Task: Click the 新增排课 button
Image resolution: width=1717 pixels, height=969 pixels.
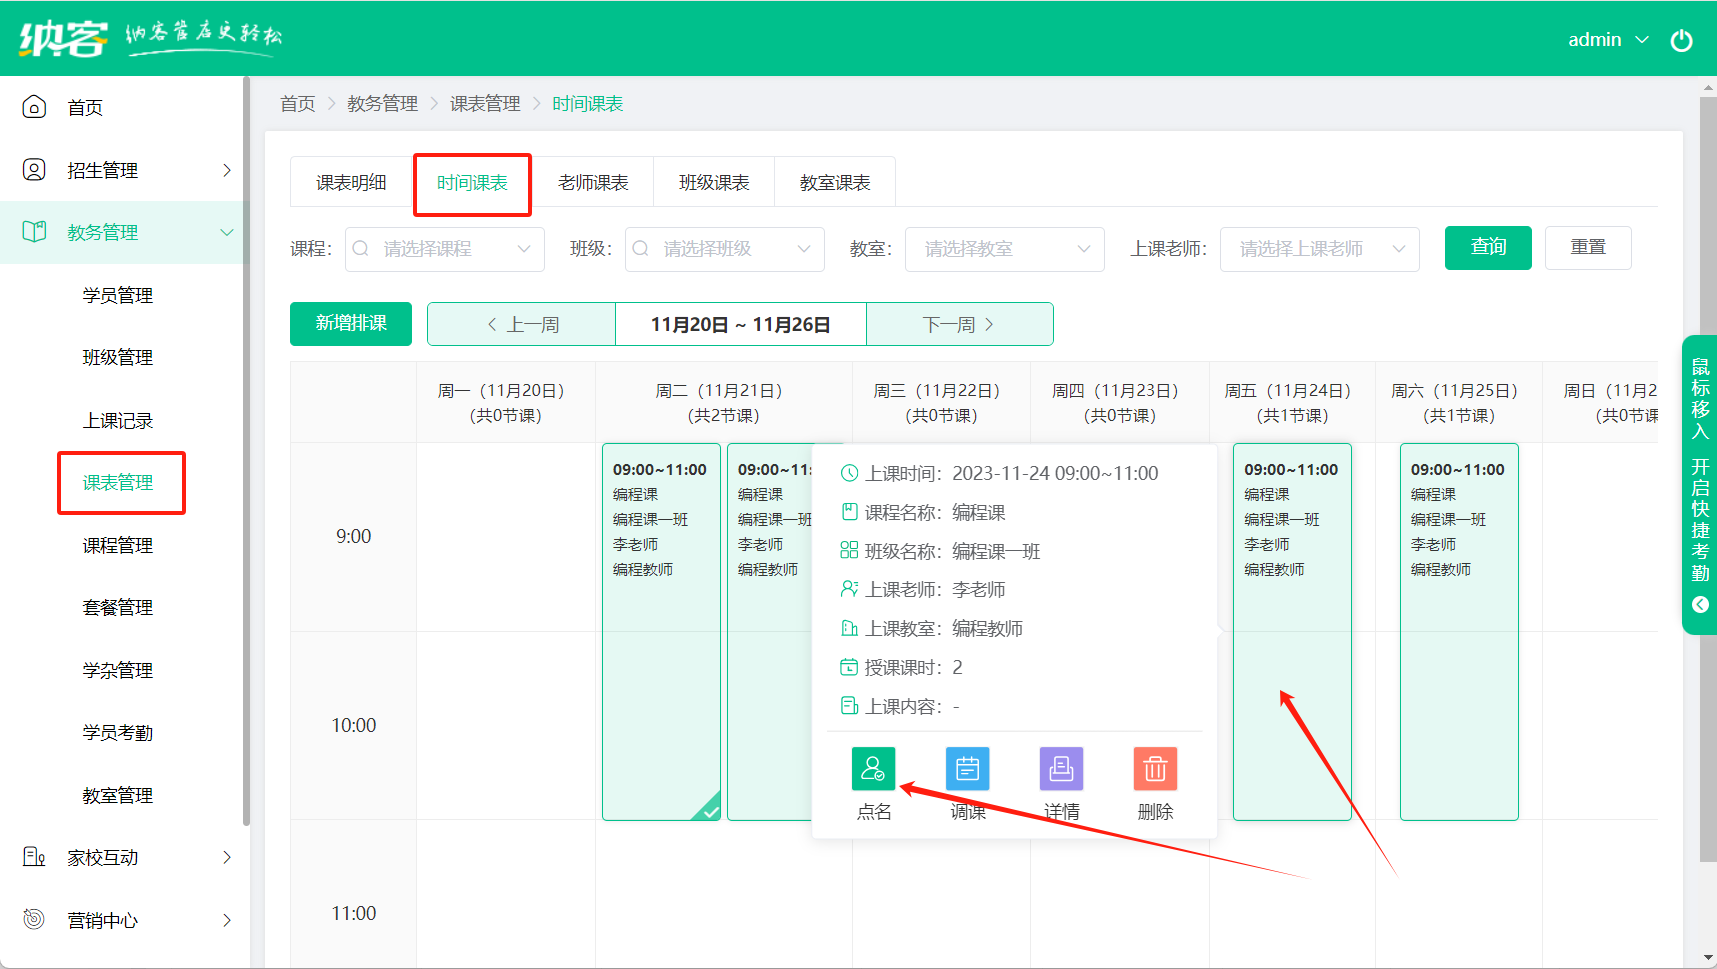Action: tap(351, 323)
